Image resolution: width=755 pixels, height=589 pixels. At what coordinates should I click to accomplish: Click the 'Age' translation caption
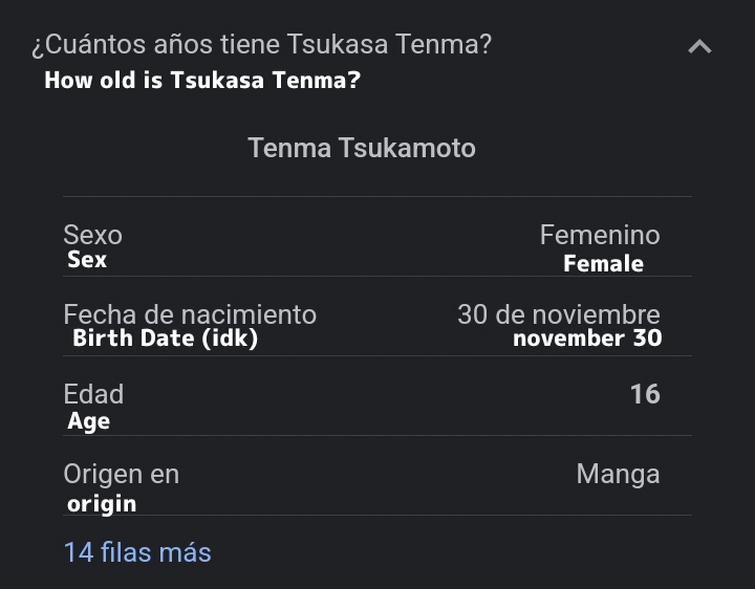[x=89, y=421]
